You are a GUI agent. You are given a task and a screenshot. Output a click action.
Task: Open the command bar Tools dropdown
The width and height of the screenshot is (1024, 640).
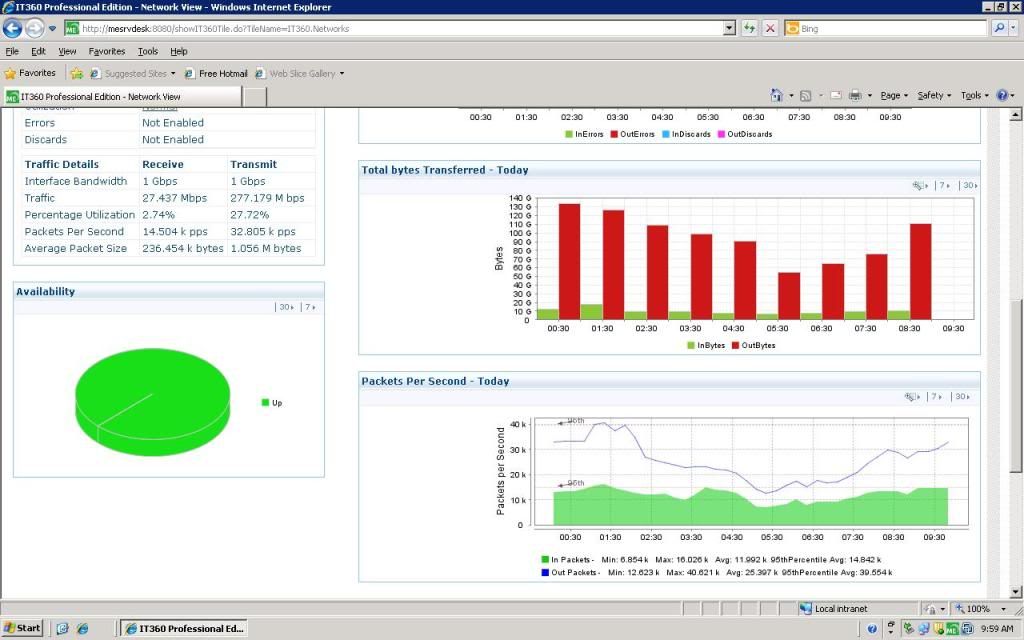[974, 95]
